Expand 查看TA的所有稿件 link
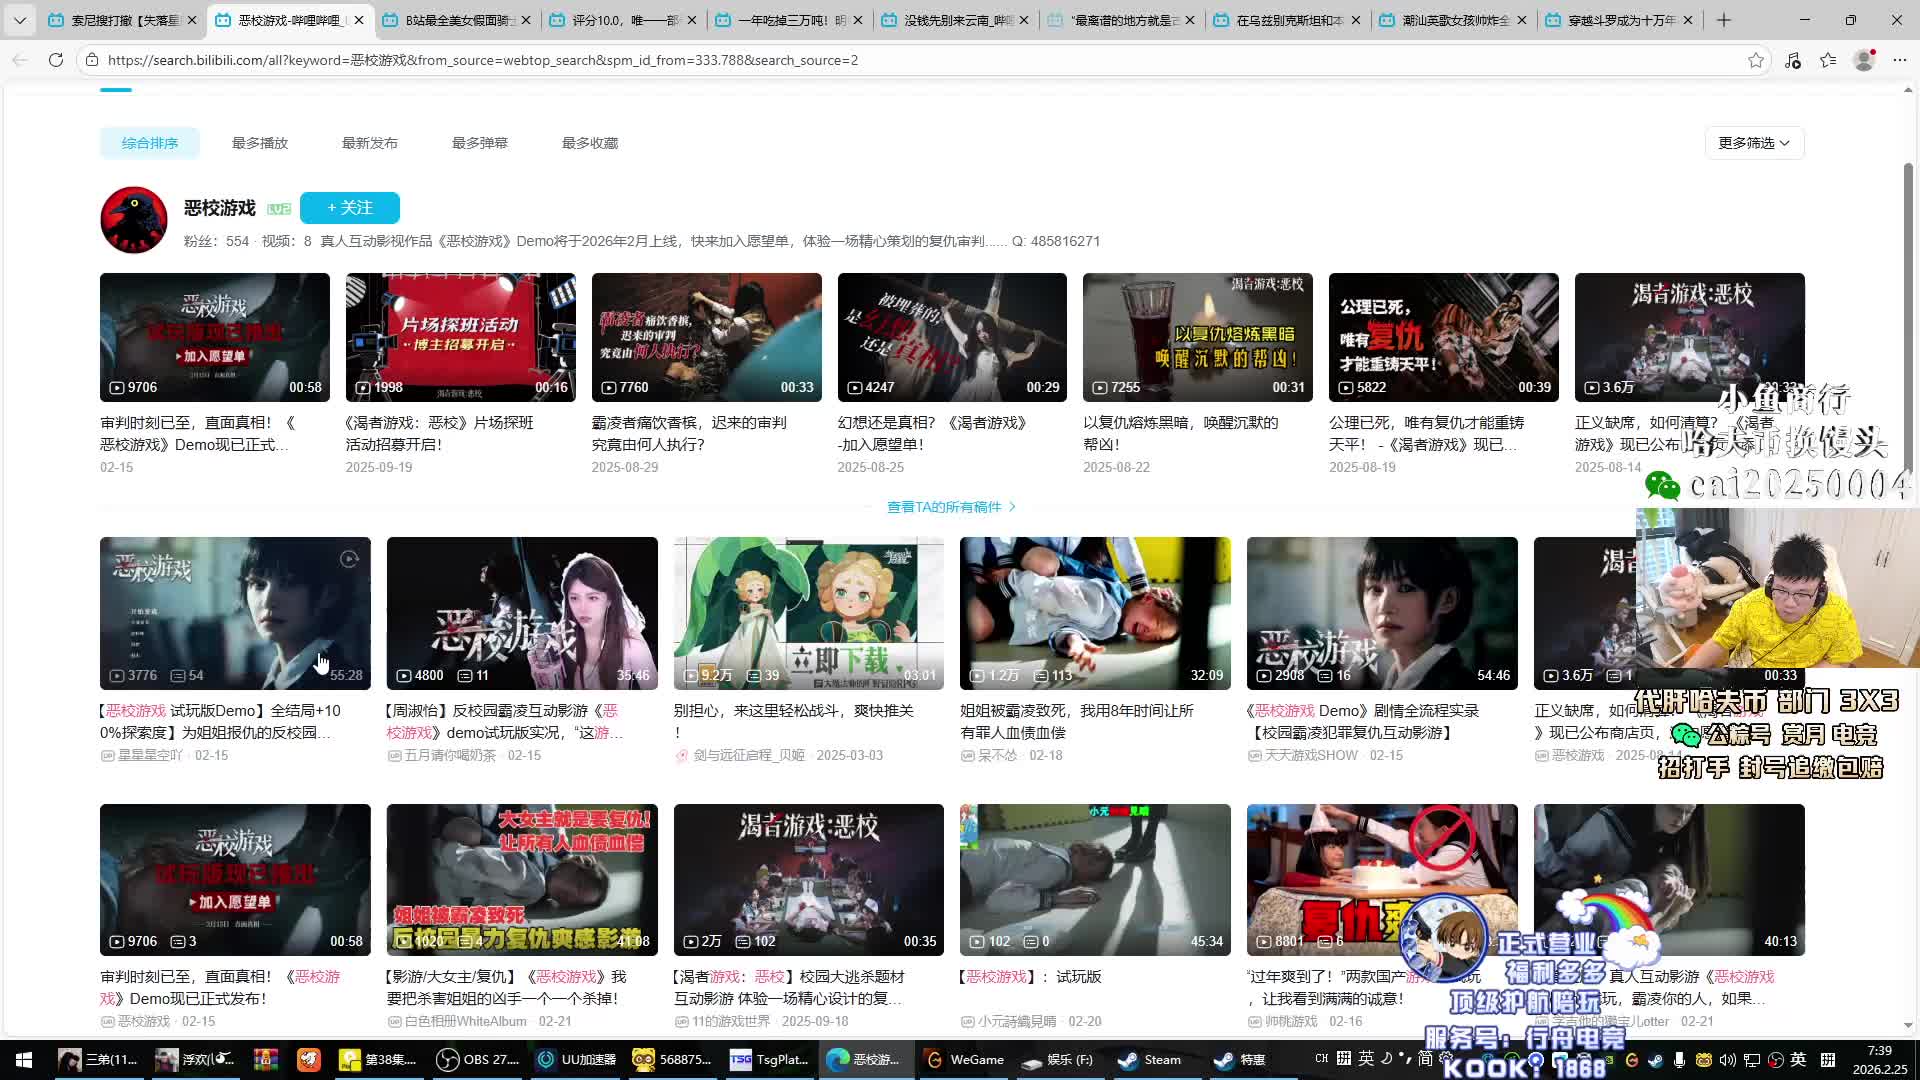The width and height of the screenshot is (1920, 1080). (x=950, y=507)
